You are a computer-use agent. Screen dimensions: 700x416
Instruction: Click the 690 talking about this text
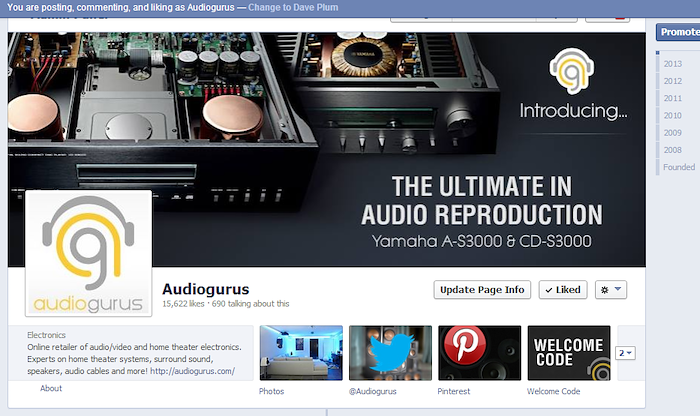point(250,304)
